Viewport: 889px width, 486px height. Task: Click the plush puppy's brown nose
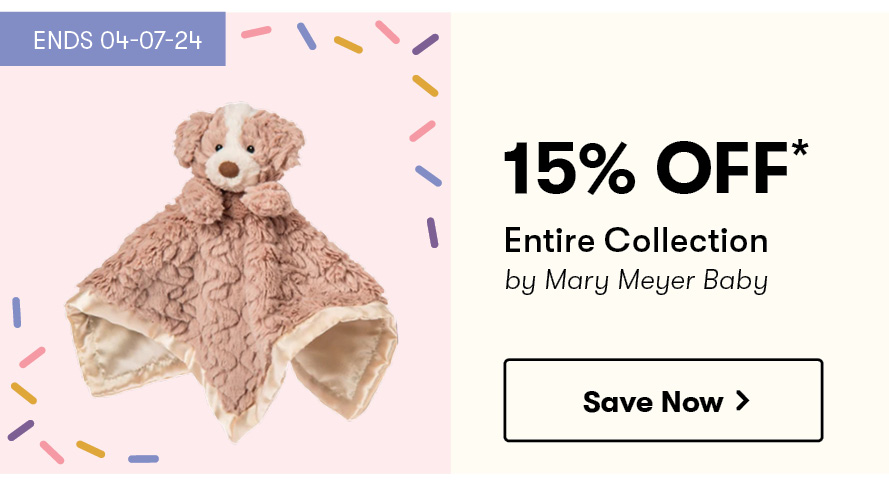click(x=228, y=169)
